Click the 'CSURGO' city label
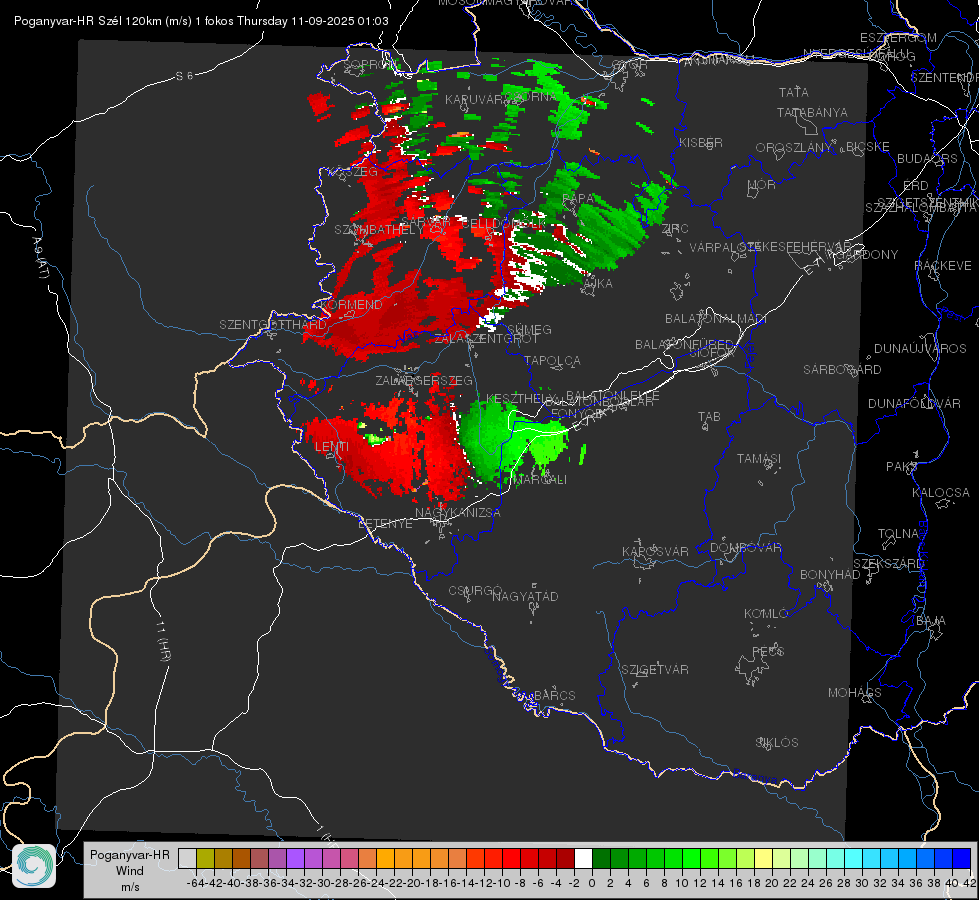The height and width of the screenshot is (900, 979). click(475, 591)
